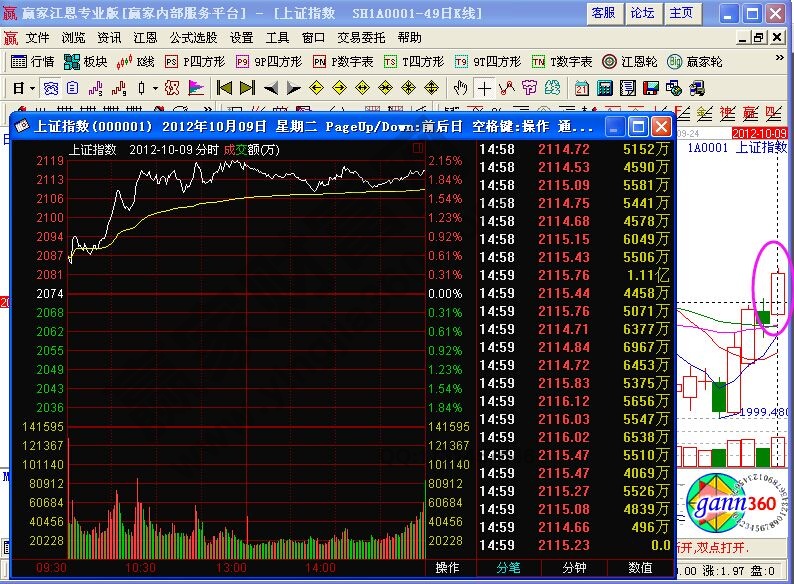
Task: Expand the 日 period dropdown arrow
Action: pyautogui.click(x=32, y=88)
